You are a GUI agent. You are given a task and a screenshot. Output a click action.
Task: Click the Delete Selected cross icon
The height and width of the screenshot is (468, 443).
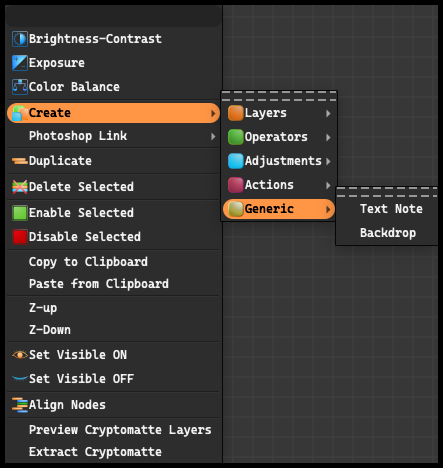tap(20, 187)
